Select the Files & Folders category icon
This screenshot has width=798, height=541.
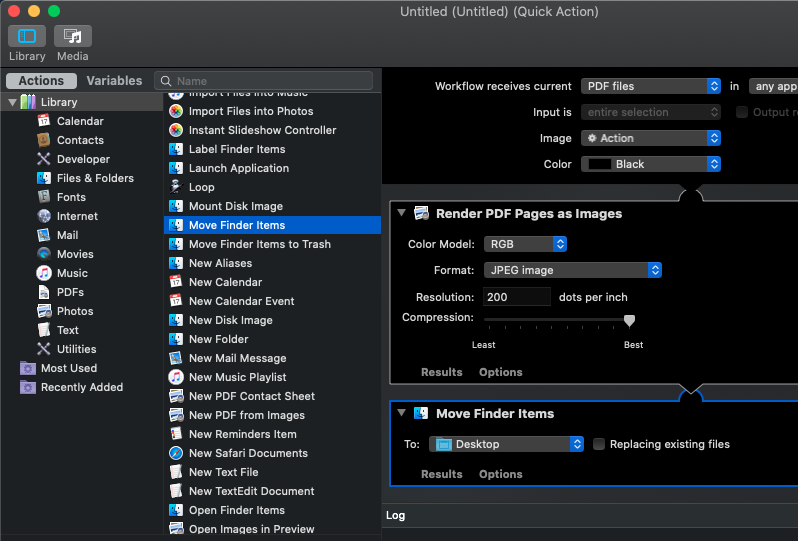pos(44,178)
